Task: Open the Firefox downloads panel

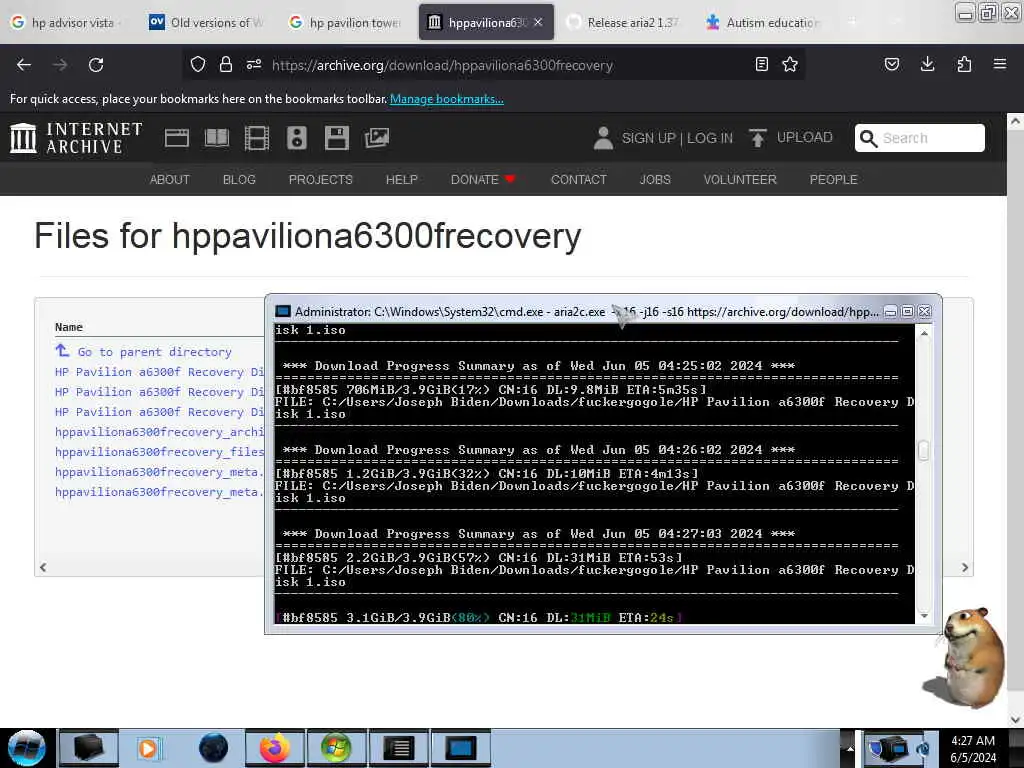Action: [927, 64]
